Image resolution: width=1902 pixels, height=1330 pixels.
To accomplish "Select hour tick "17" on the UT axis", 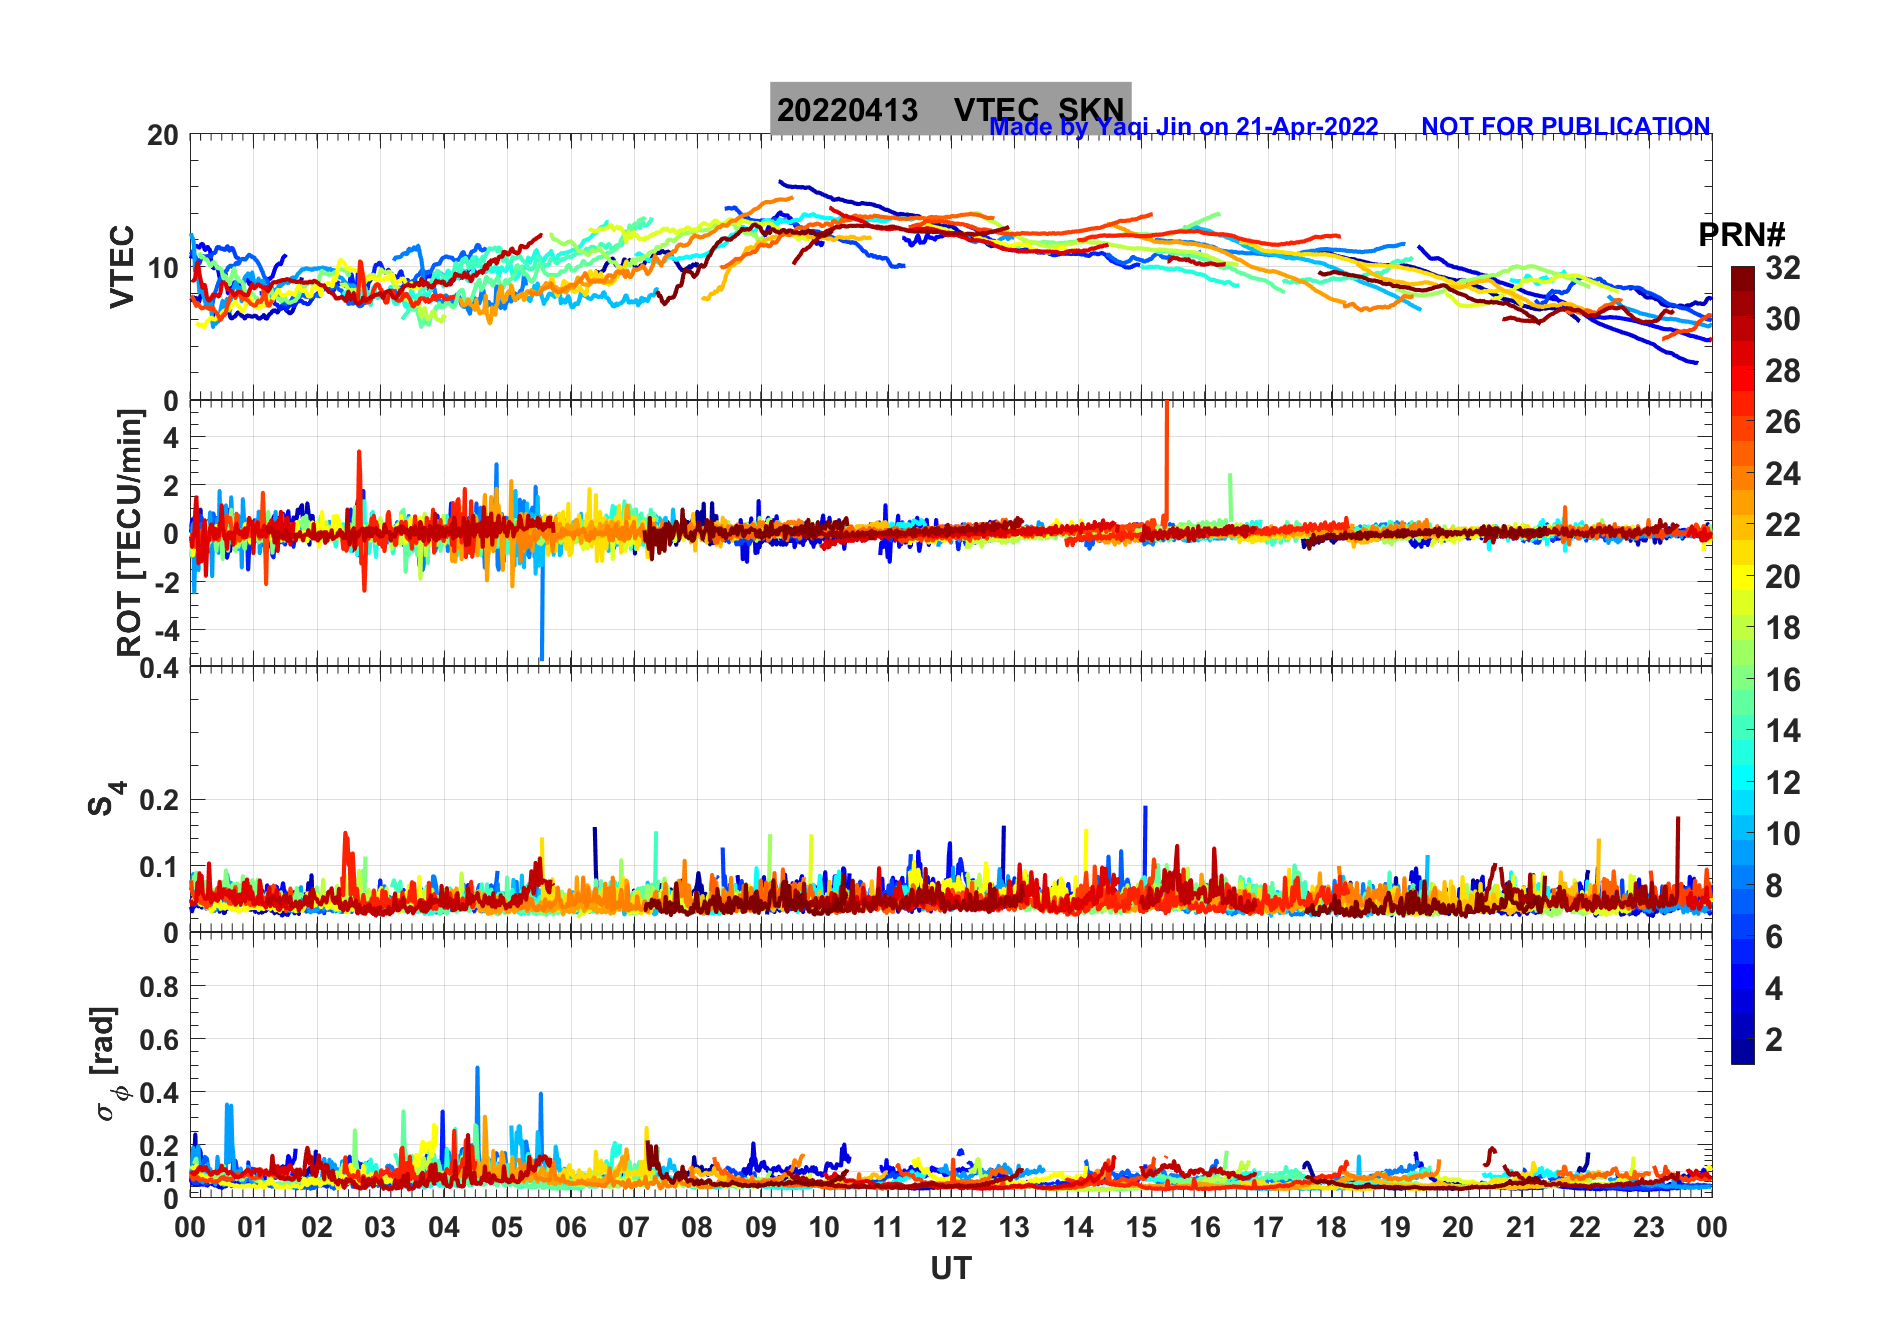I will point(1268,1228).
